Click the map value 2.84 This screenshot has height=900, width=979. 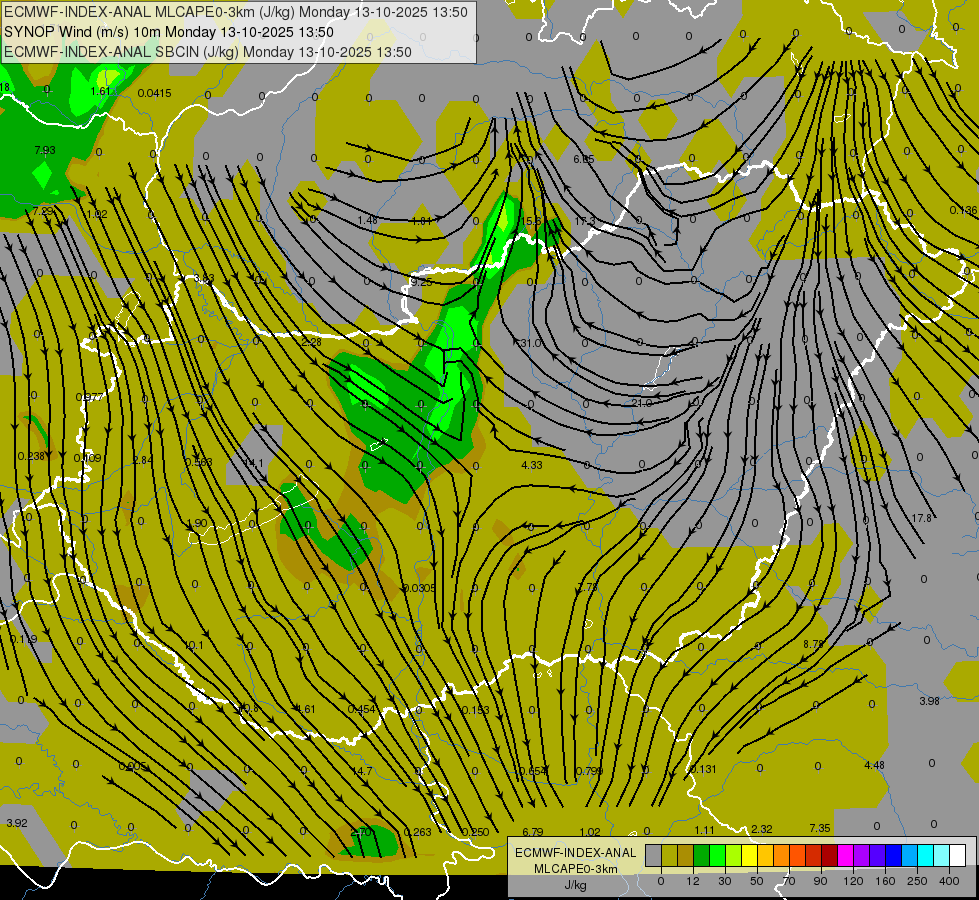coord(143,460)
